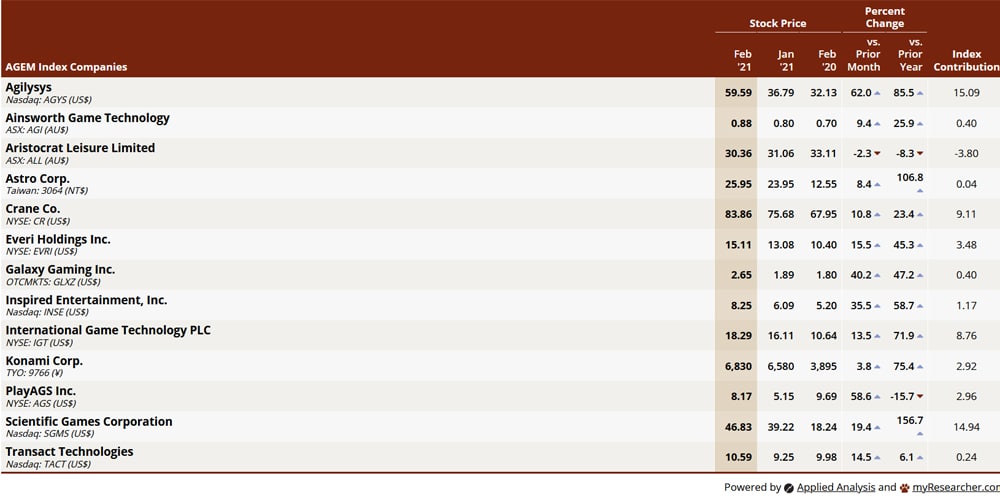
Task: Click IGT up arrow beside 13.5
Action: click(x=878, y=336)
